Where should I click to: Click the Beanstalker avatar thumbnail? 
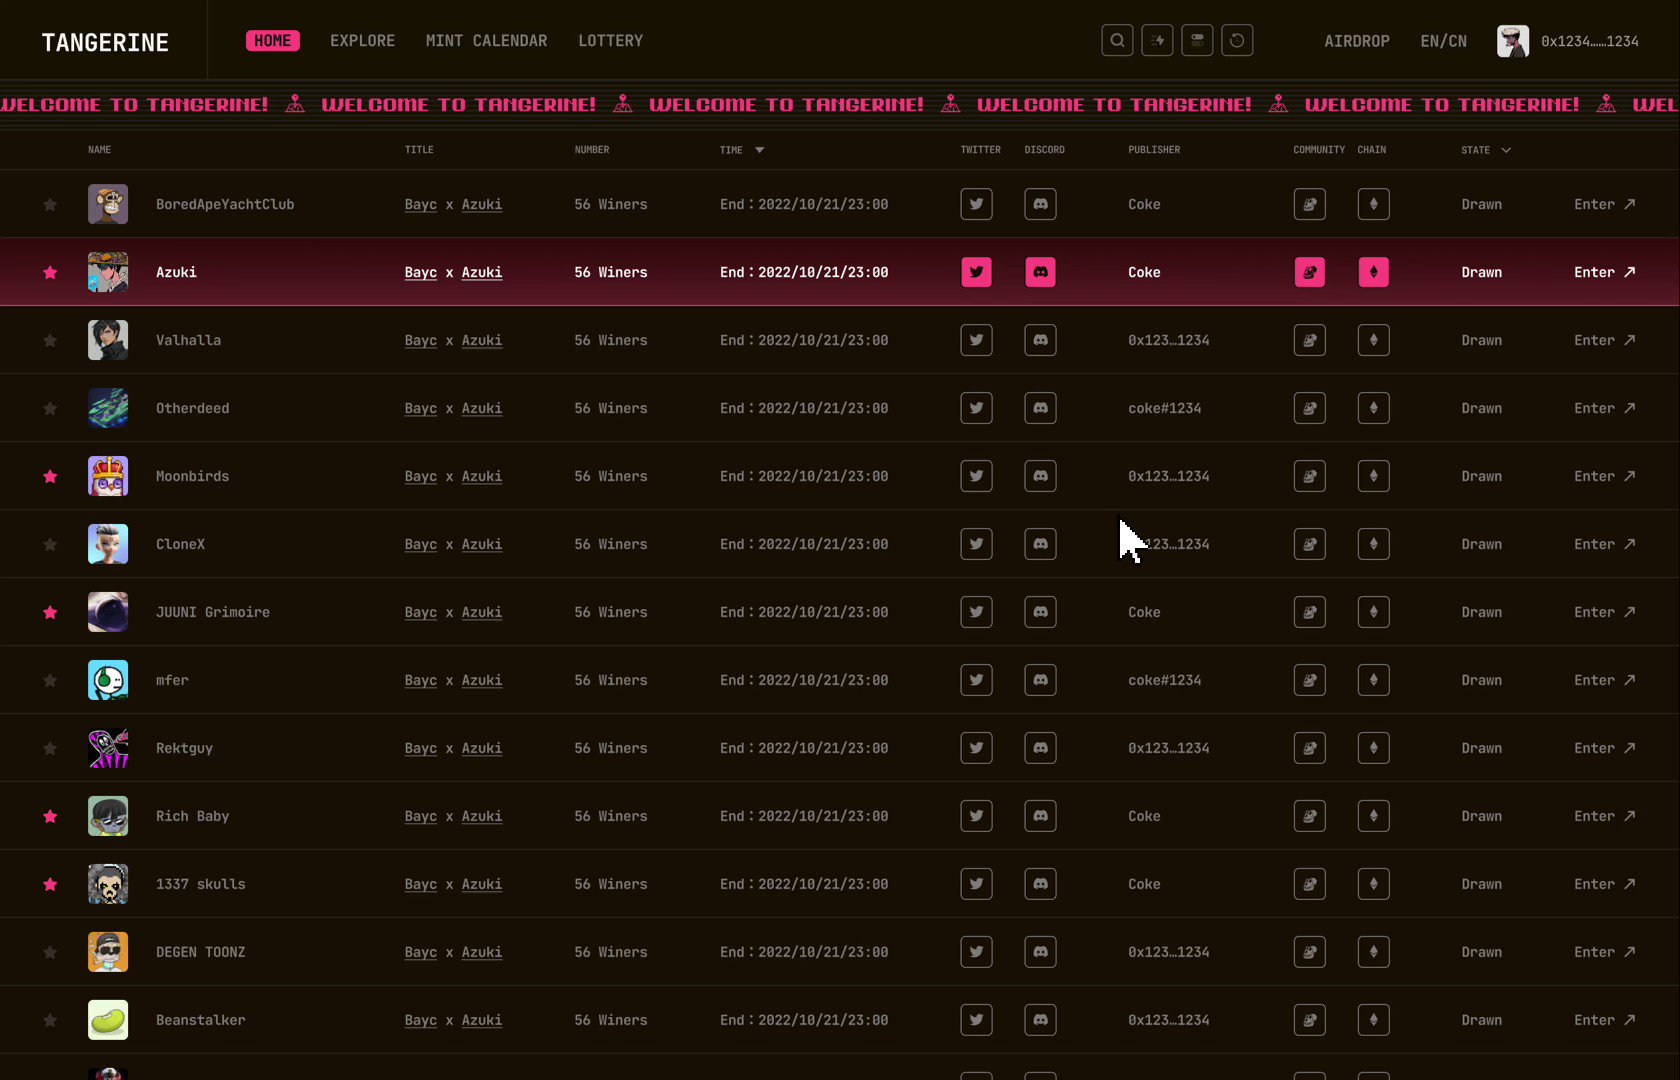click(x=108, y=1020)
